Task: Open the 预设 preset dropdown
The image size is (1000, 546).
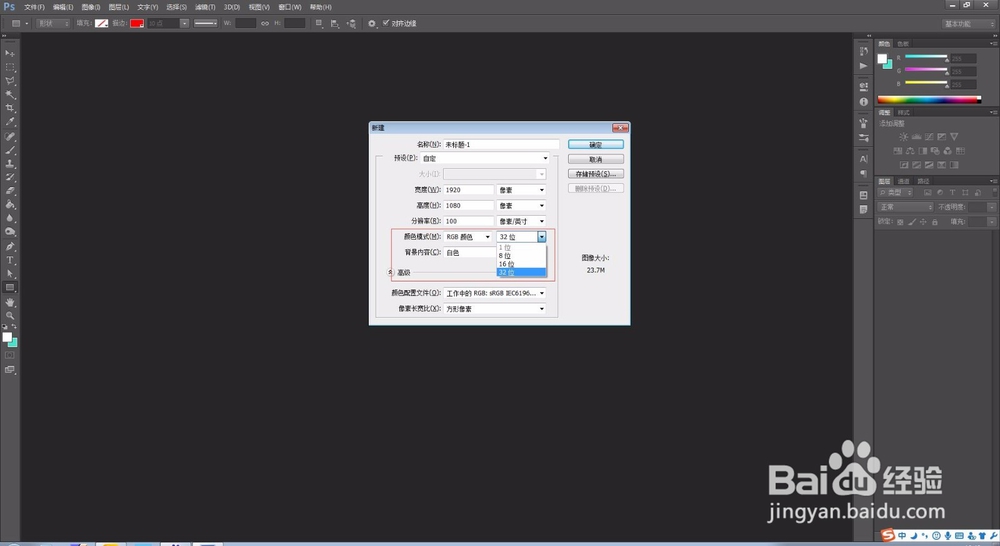Action: click(485, 158)
